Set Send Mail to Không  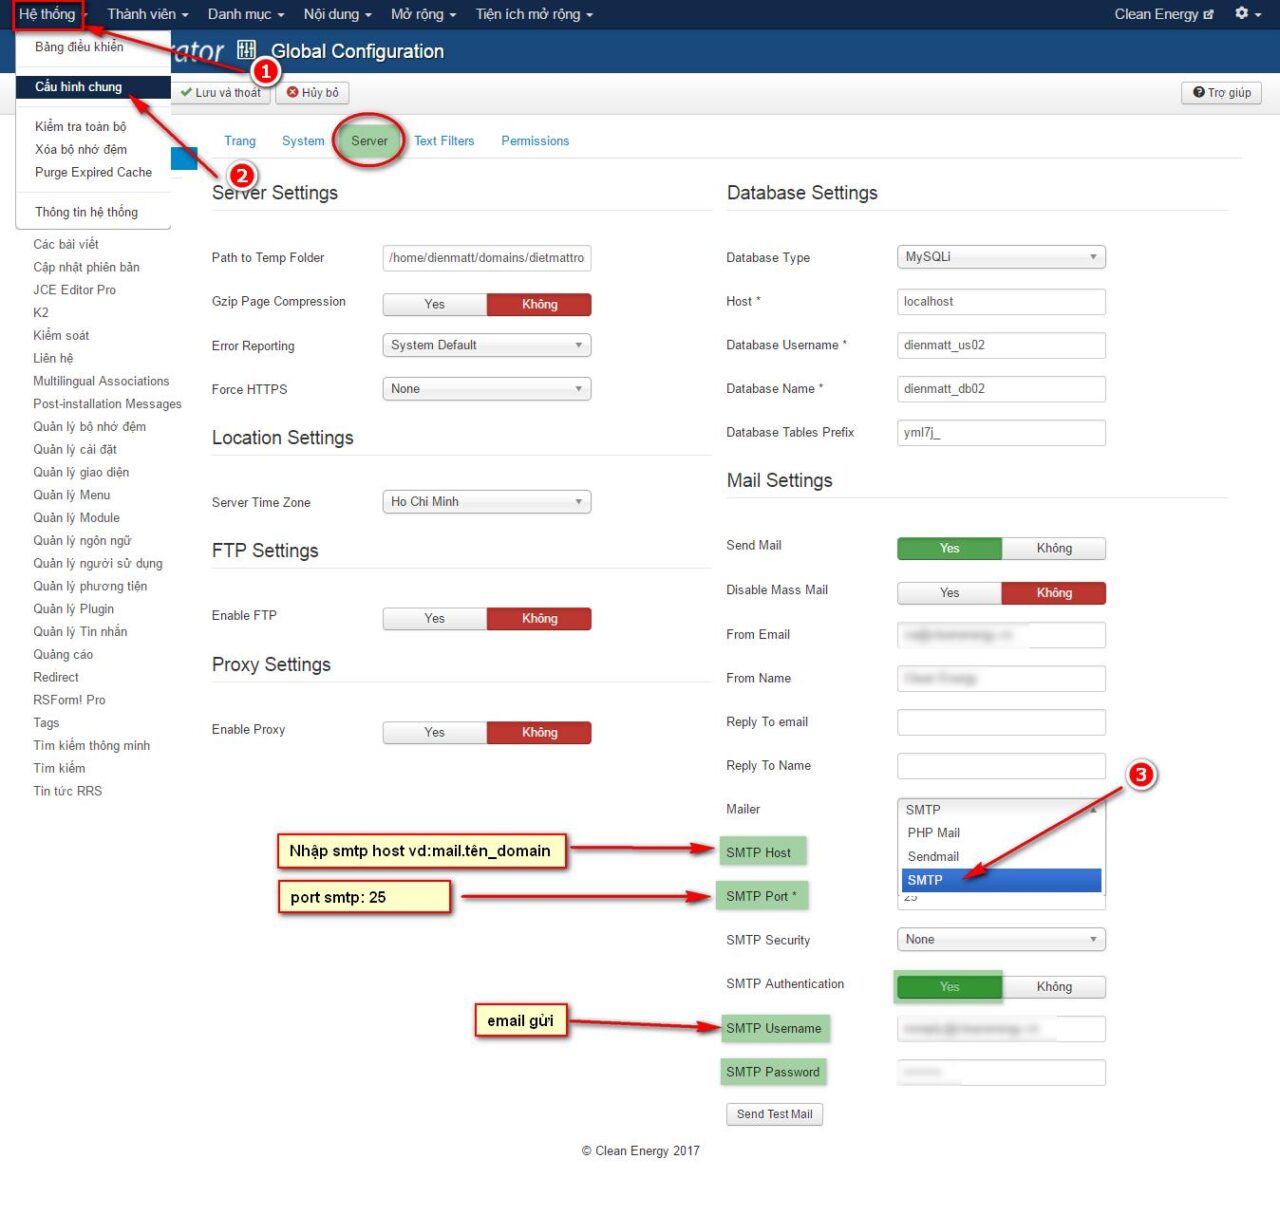point(1054,548)
